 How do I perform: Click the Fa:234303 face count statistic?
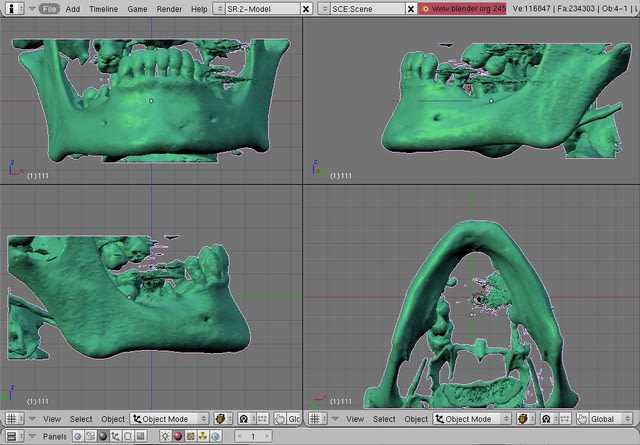pyautogui.click(x=576, y=9)
